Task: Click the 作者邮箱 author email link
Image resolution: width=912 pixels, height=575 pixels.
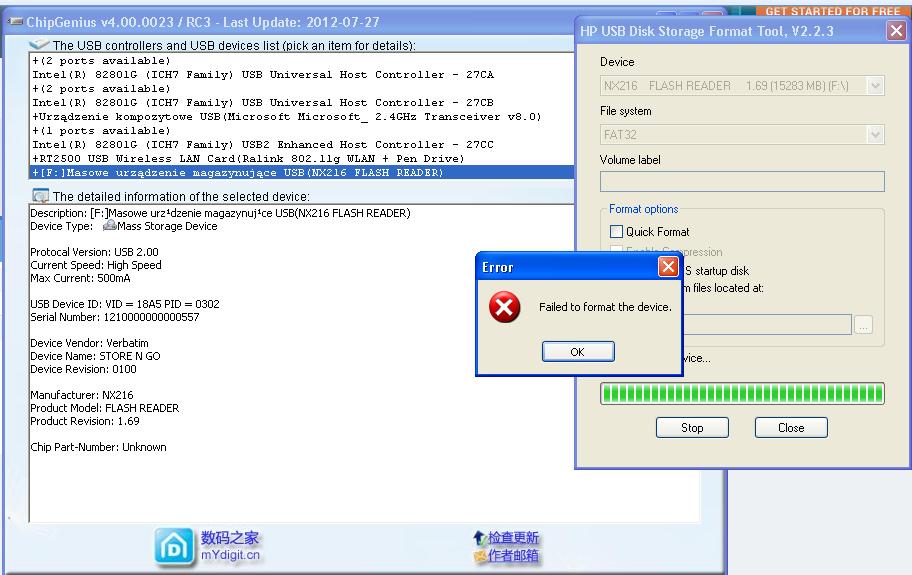Action: [x=513, y=556]
